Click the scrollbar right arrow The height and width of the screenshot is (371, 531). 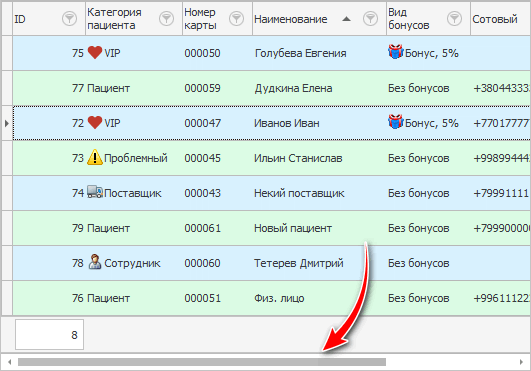point(521,362)
